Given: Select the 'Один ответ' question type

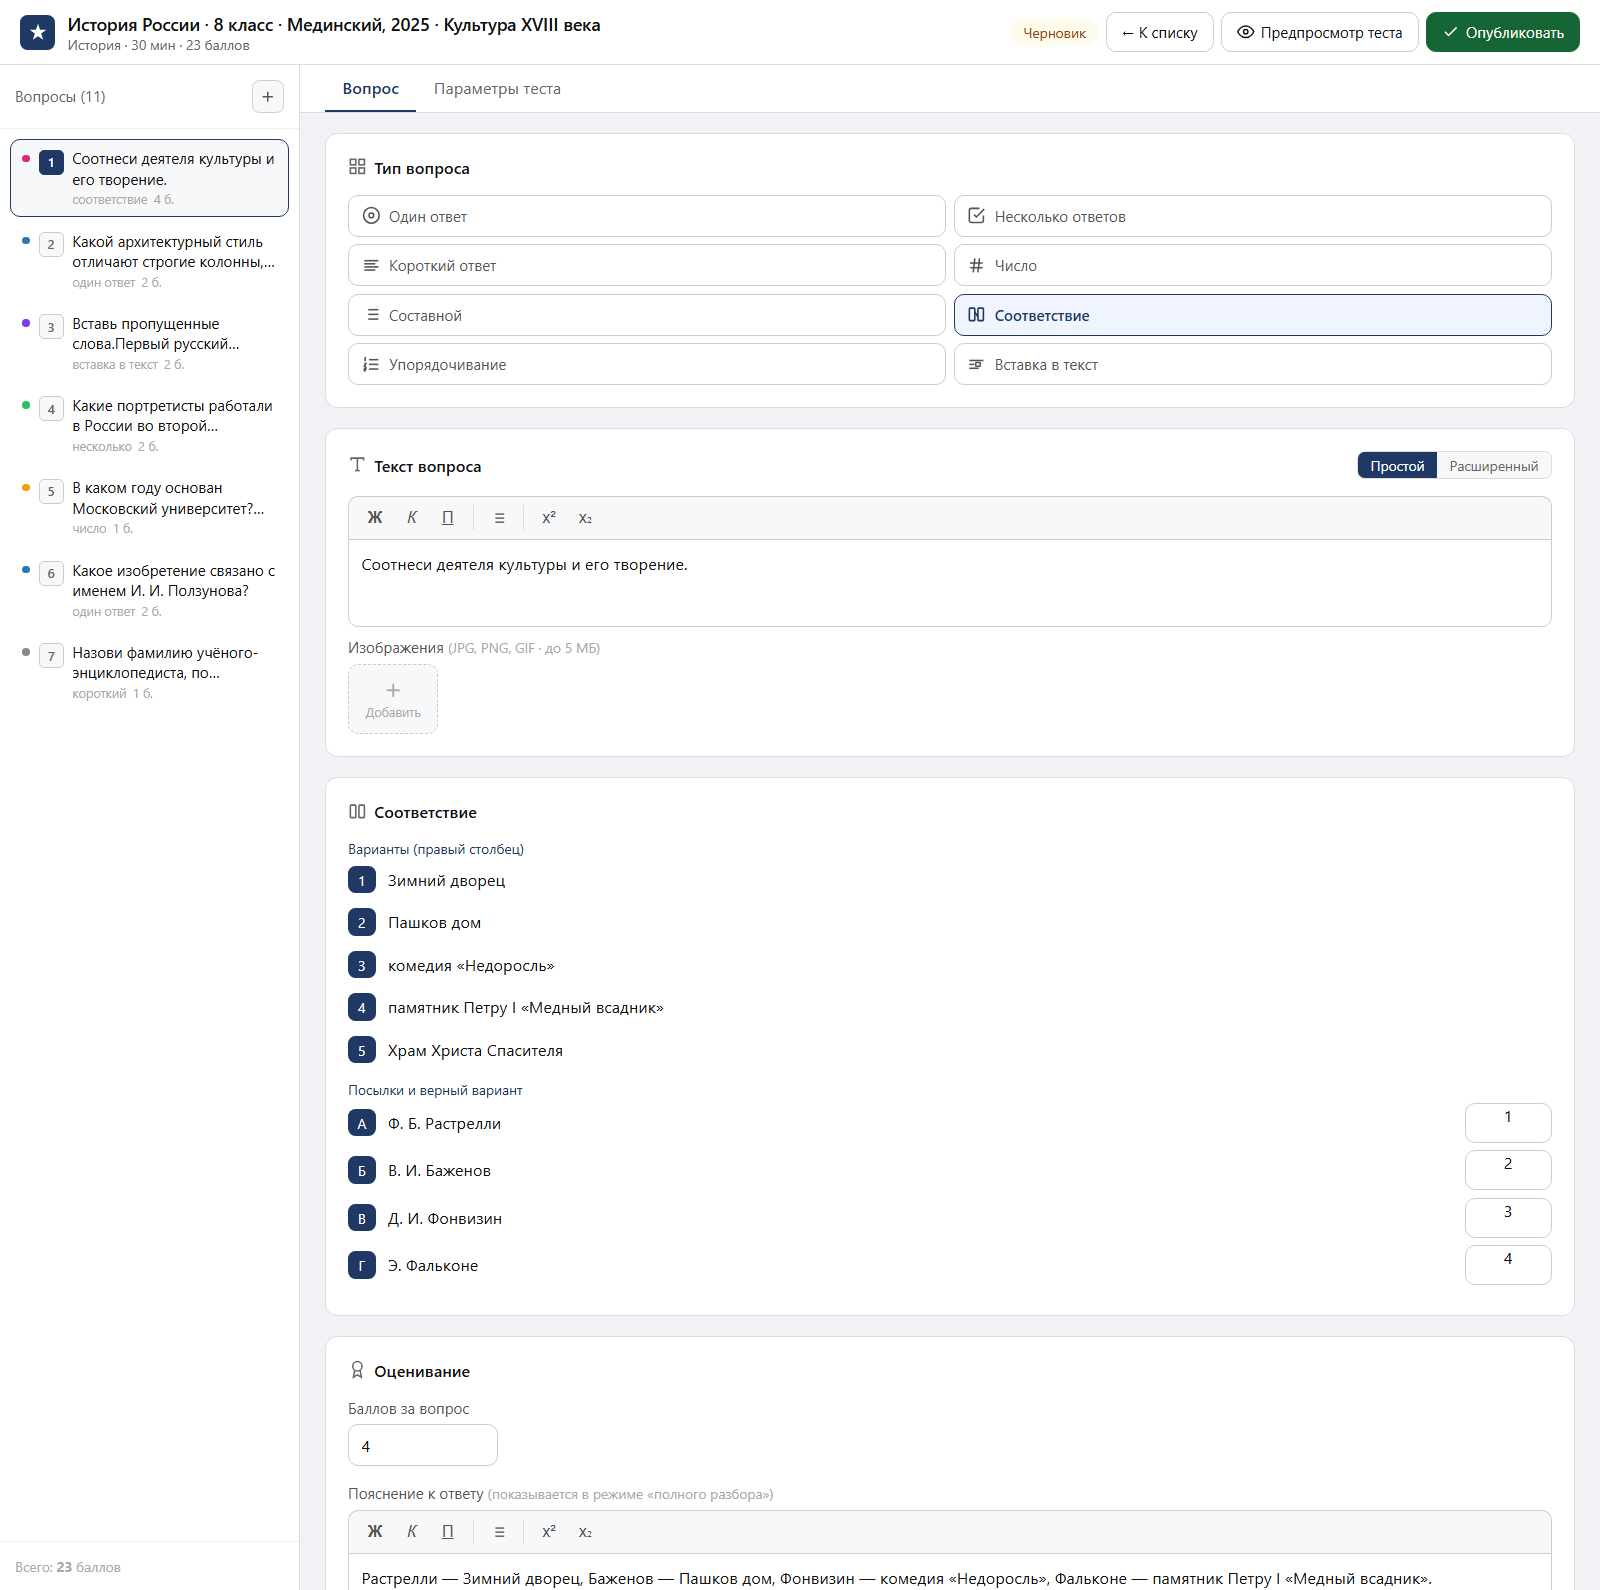Looking at the screenshot, I should [646, 216].
